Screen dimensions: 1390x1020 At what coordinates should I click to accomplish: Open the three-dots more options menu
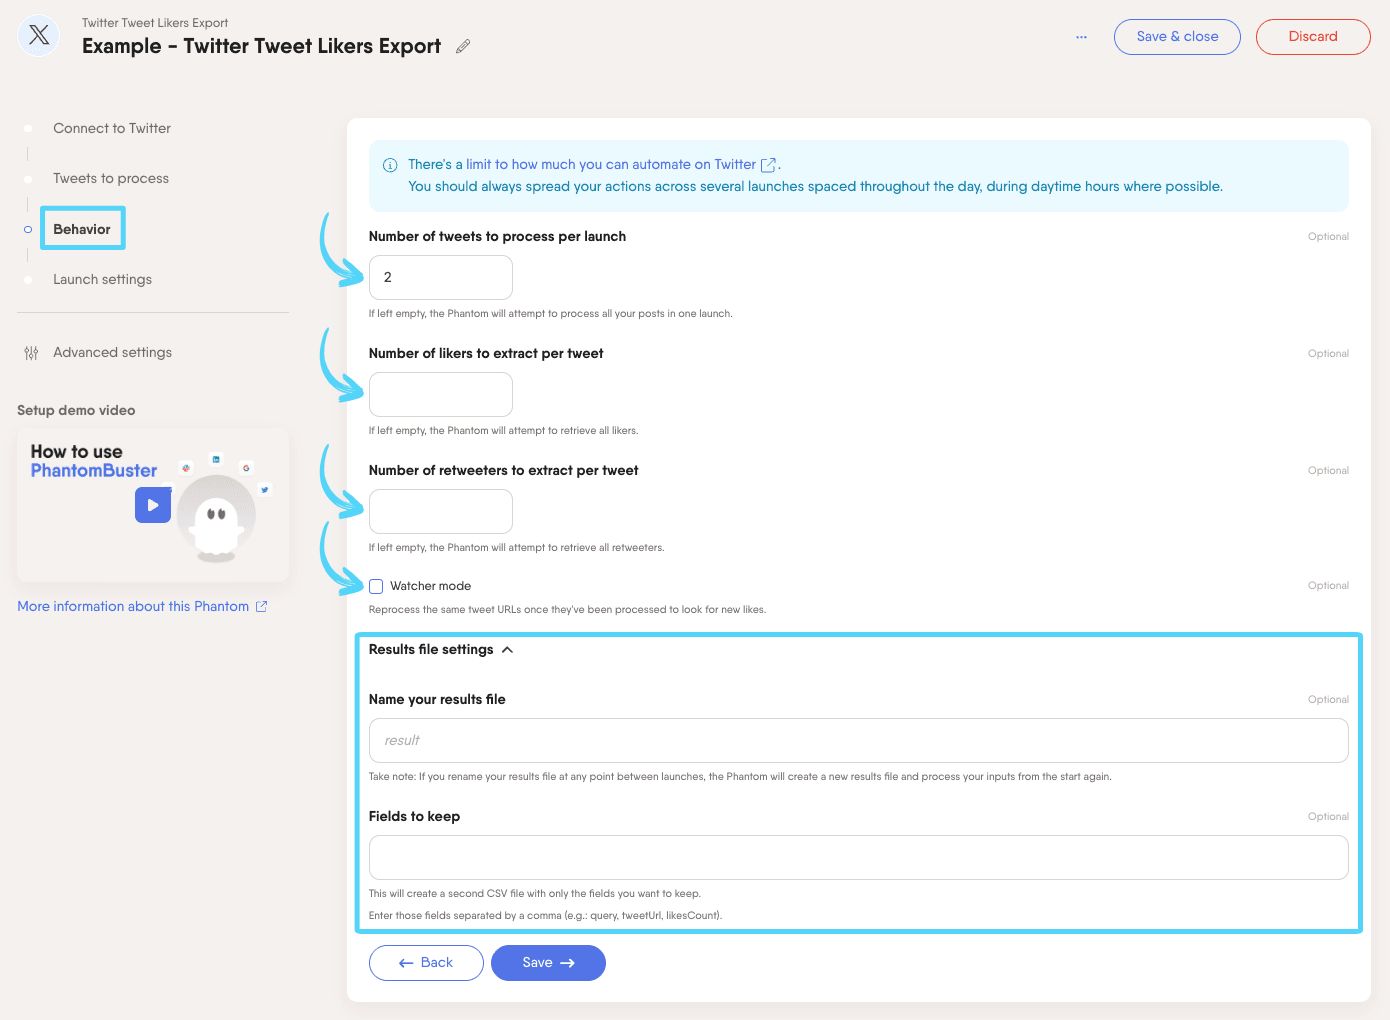pyautogui.click(x=1081, y=37)
